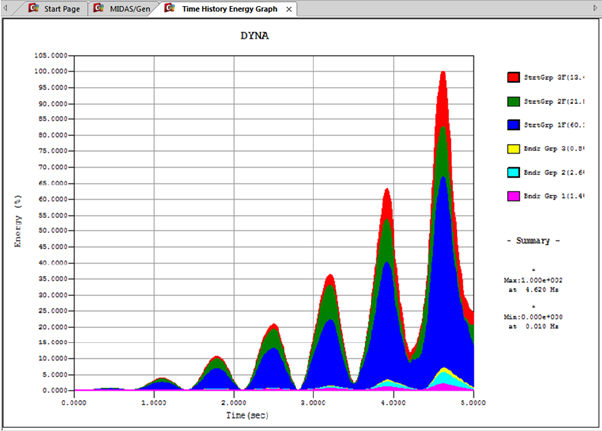The height and width of the screenshot is (431, 602).
Task: Click the 5.0000 time axis tick label
Action: point(473,403)
